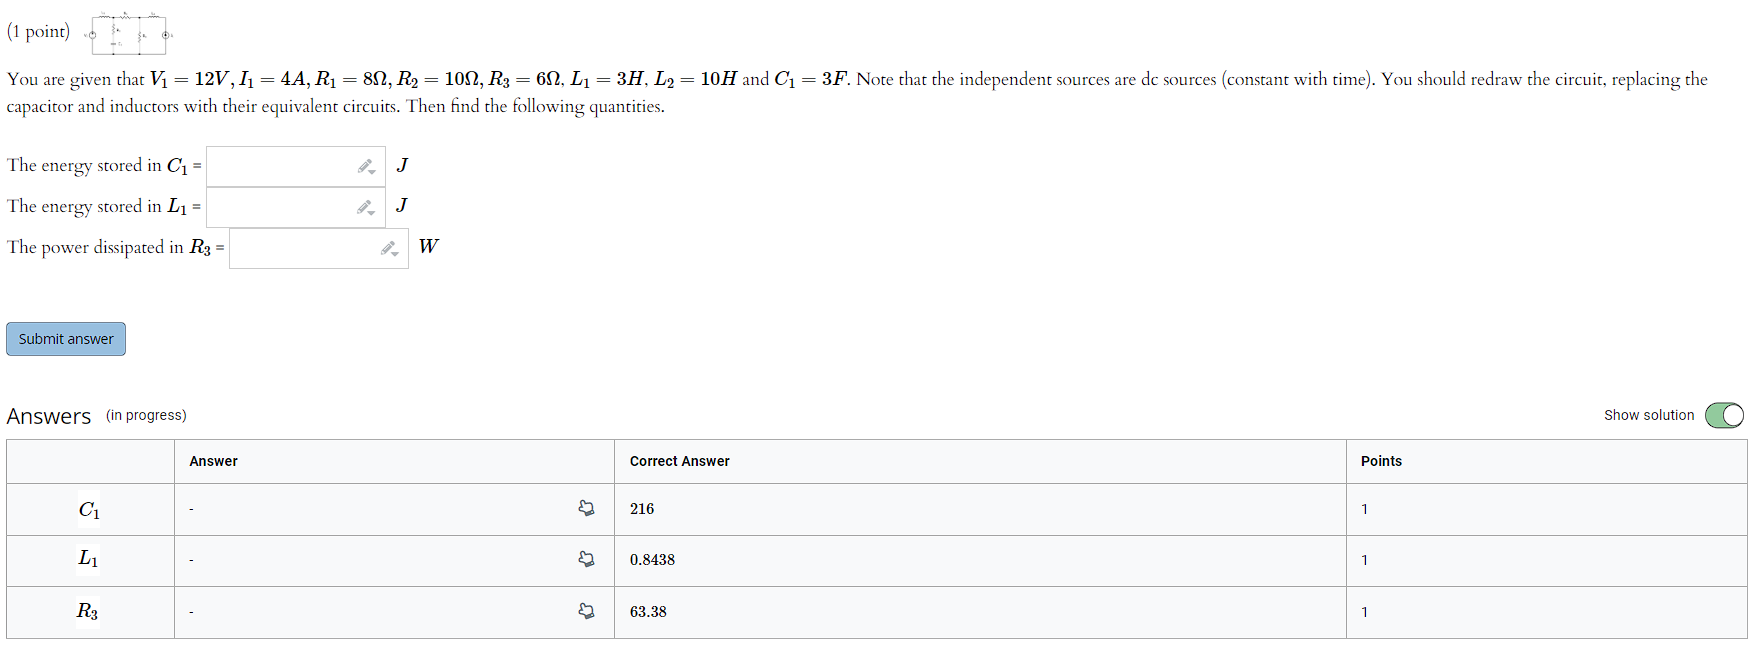Image resolution: width=1758 pixels, height=650 pixels.
Task: Click the answer preview icon in the L1 row
Action: pos(586,560)
